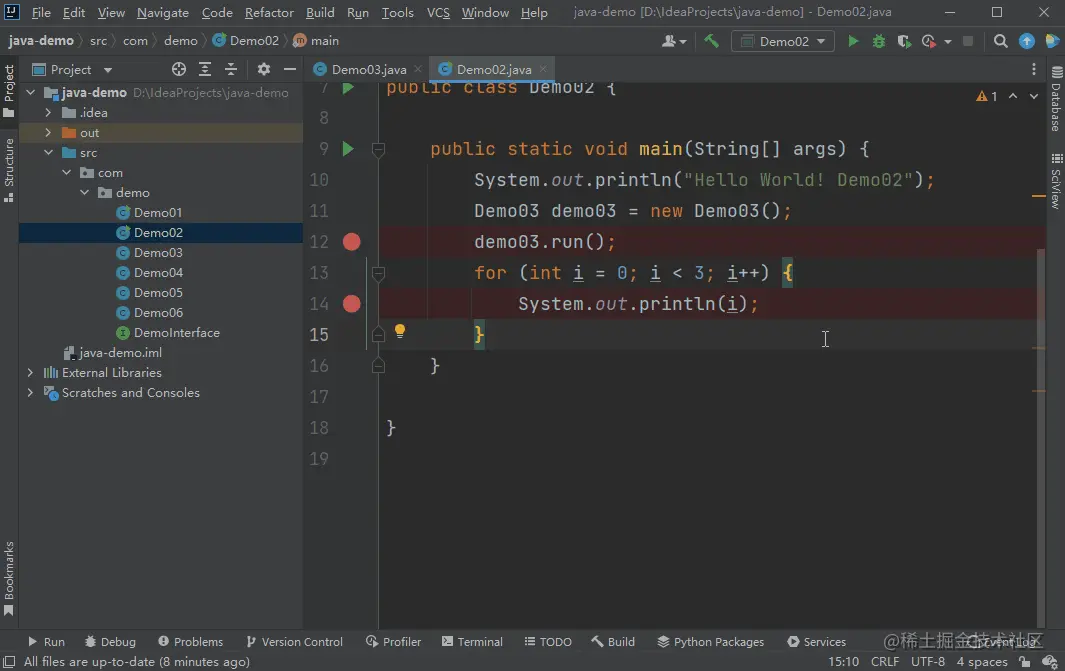The width and height of the screenshot is (1065, 671).
Task: Expand the out folder
Action: (48, 132)
